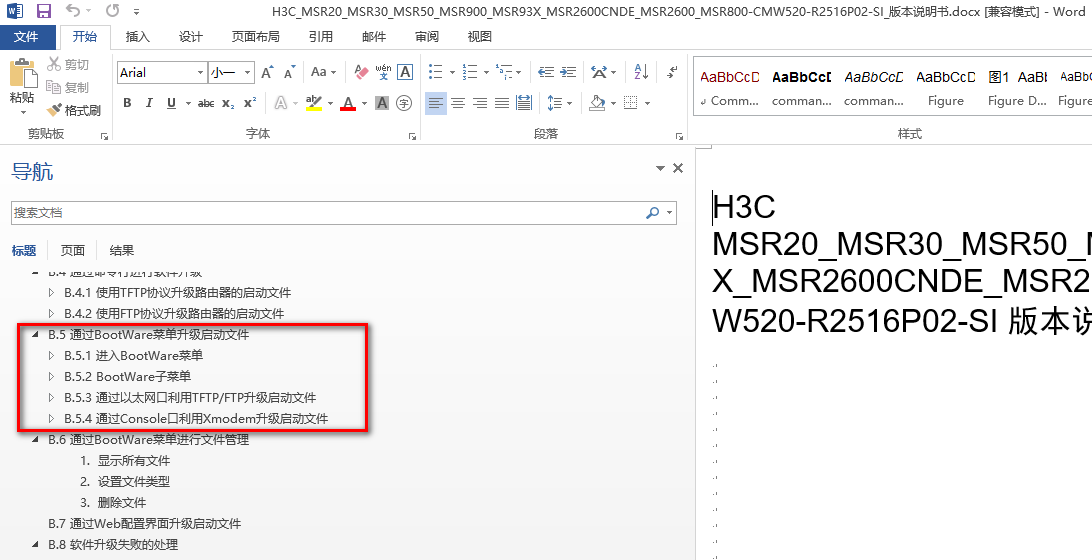Toggle subscript formatting
Image resolution: width=1092 pixels, height=560 pixels.
click(228, 103)
